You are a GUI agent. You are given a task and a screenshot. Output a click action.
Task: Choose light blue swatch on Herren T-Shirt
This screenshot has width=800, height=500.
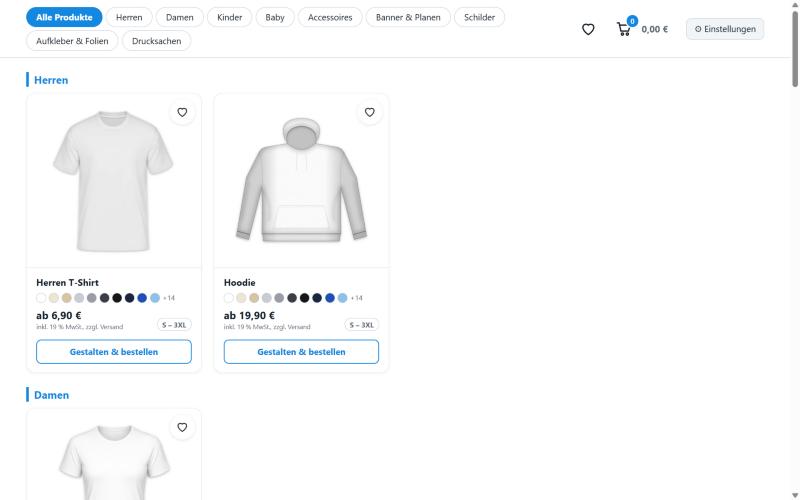point(155,298)
